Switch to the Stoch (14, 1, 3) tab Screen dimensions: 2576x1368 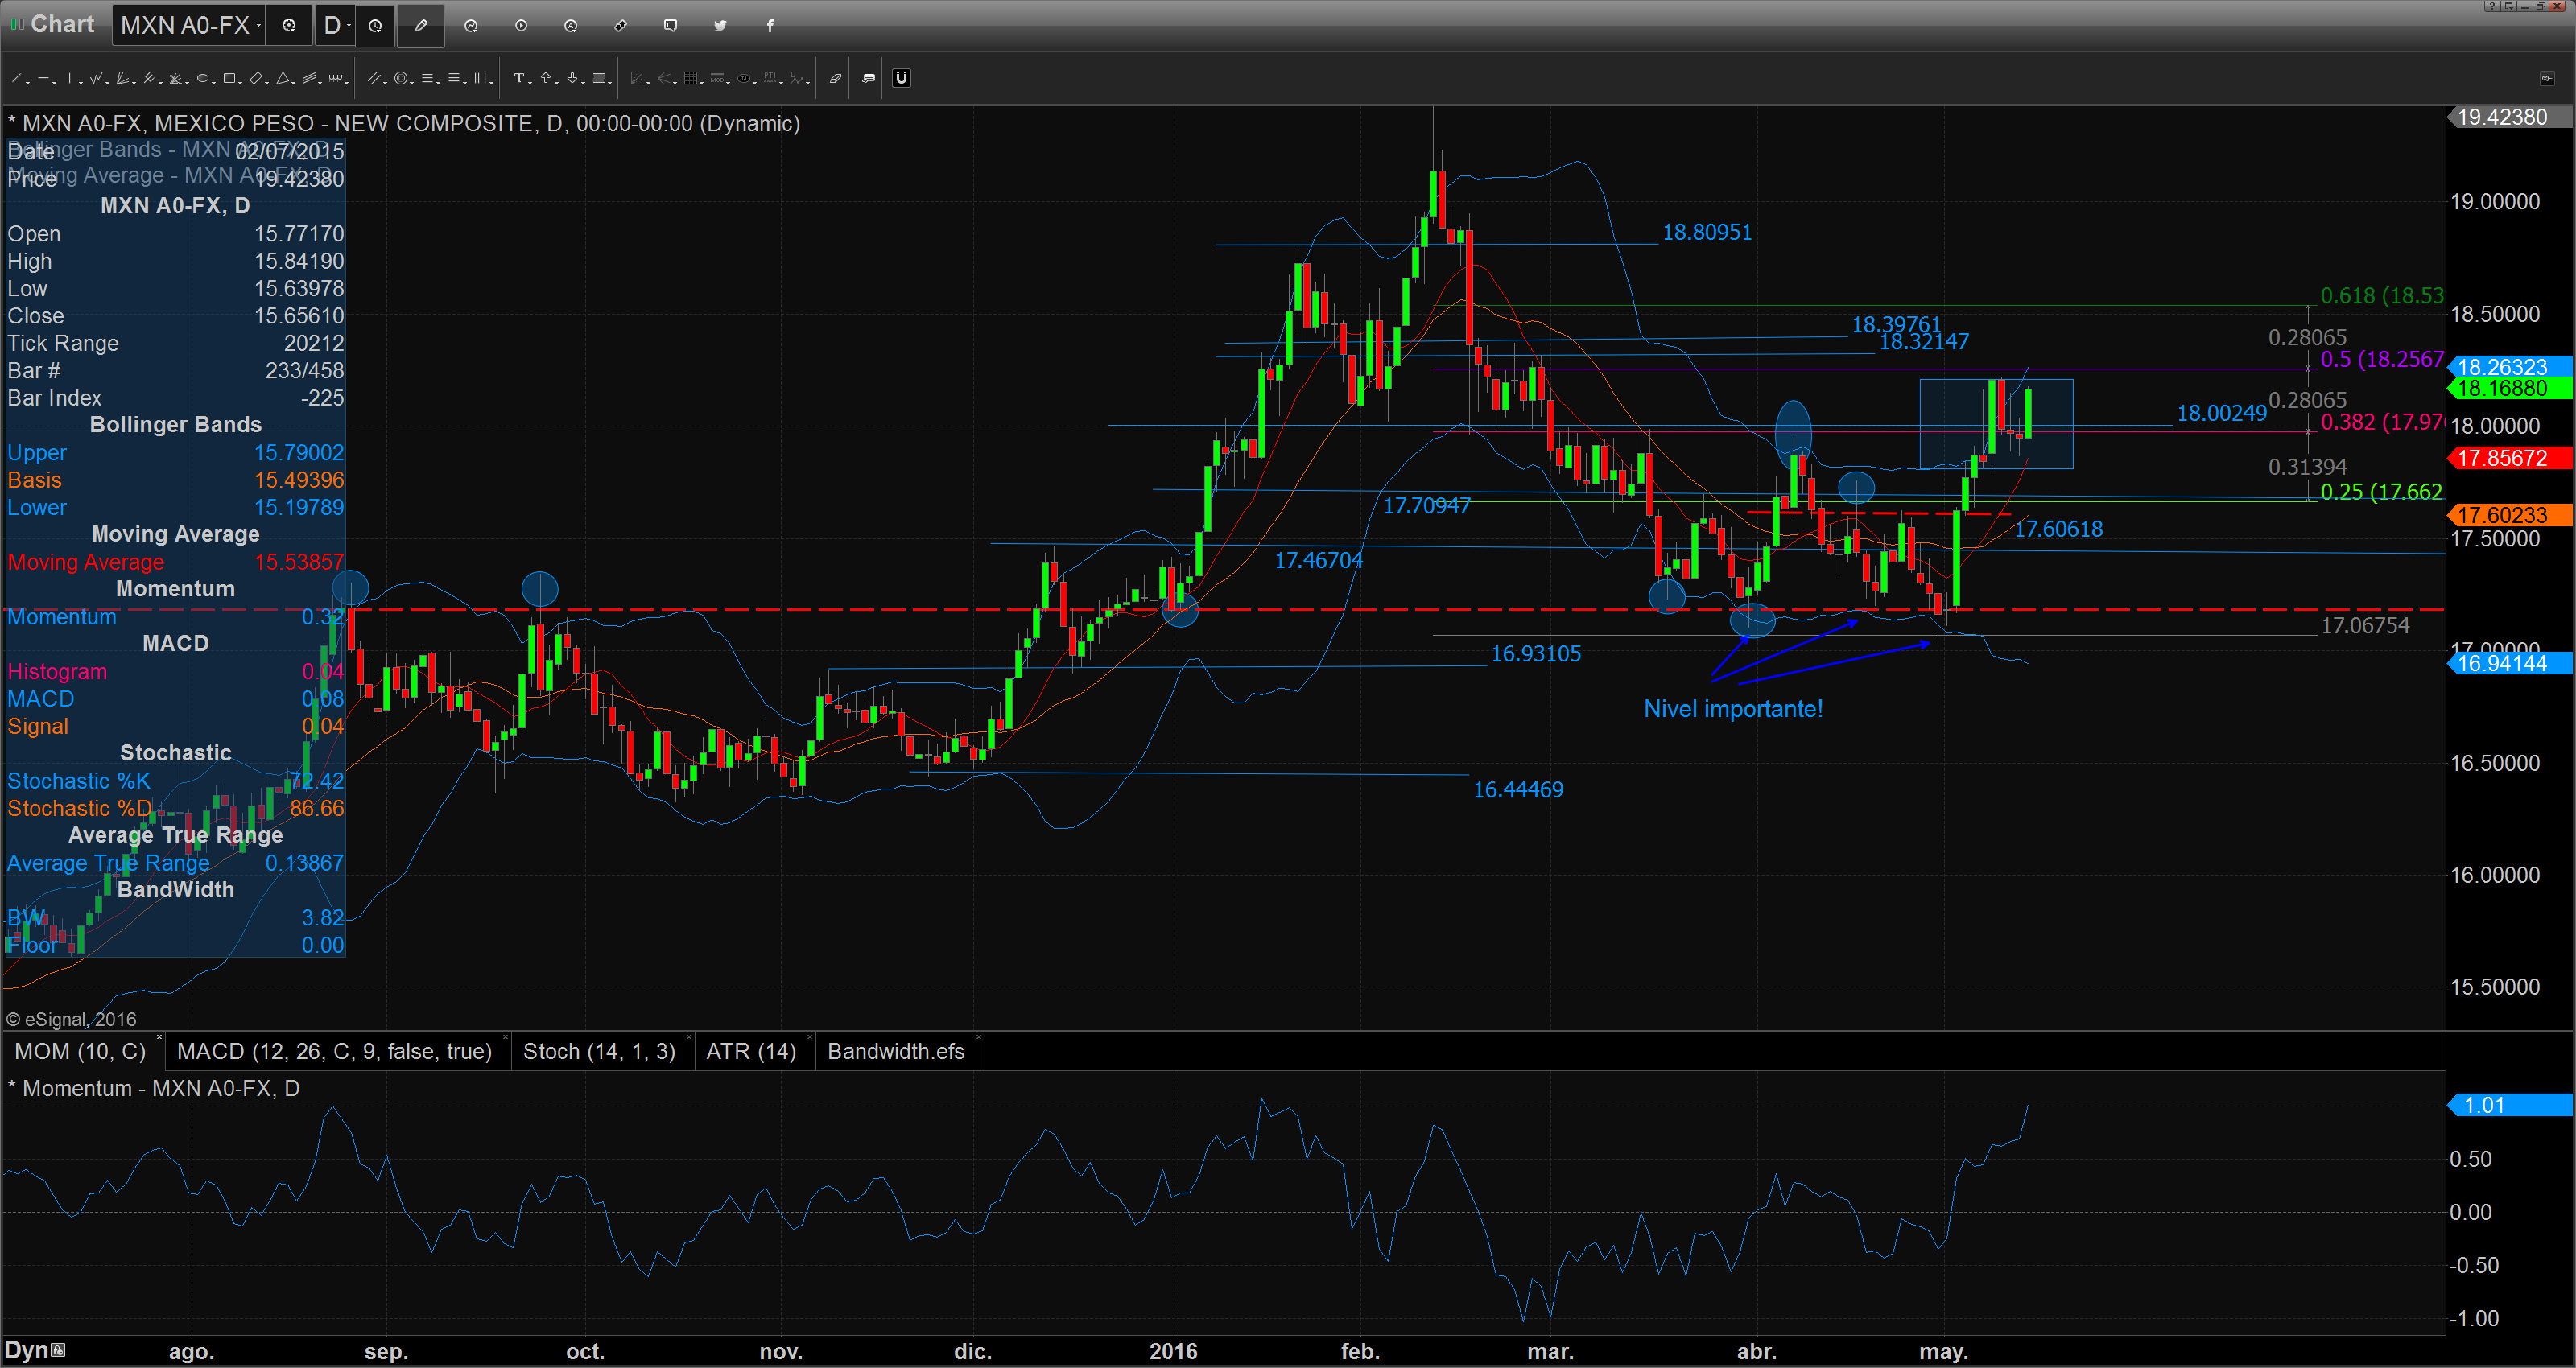pos(599,1051)
